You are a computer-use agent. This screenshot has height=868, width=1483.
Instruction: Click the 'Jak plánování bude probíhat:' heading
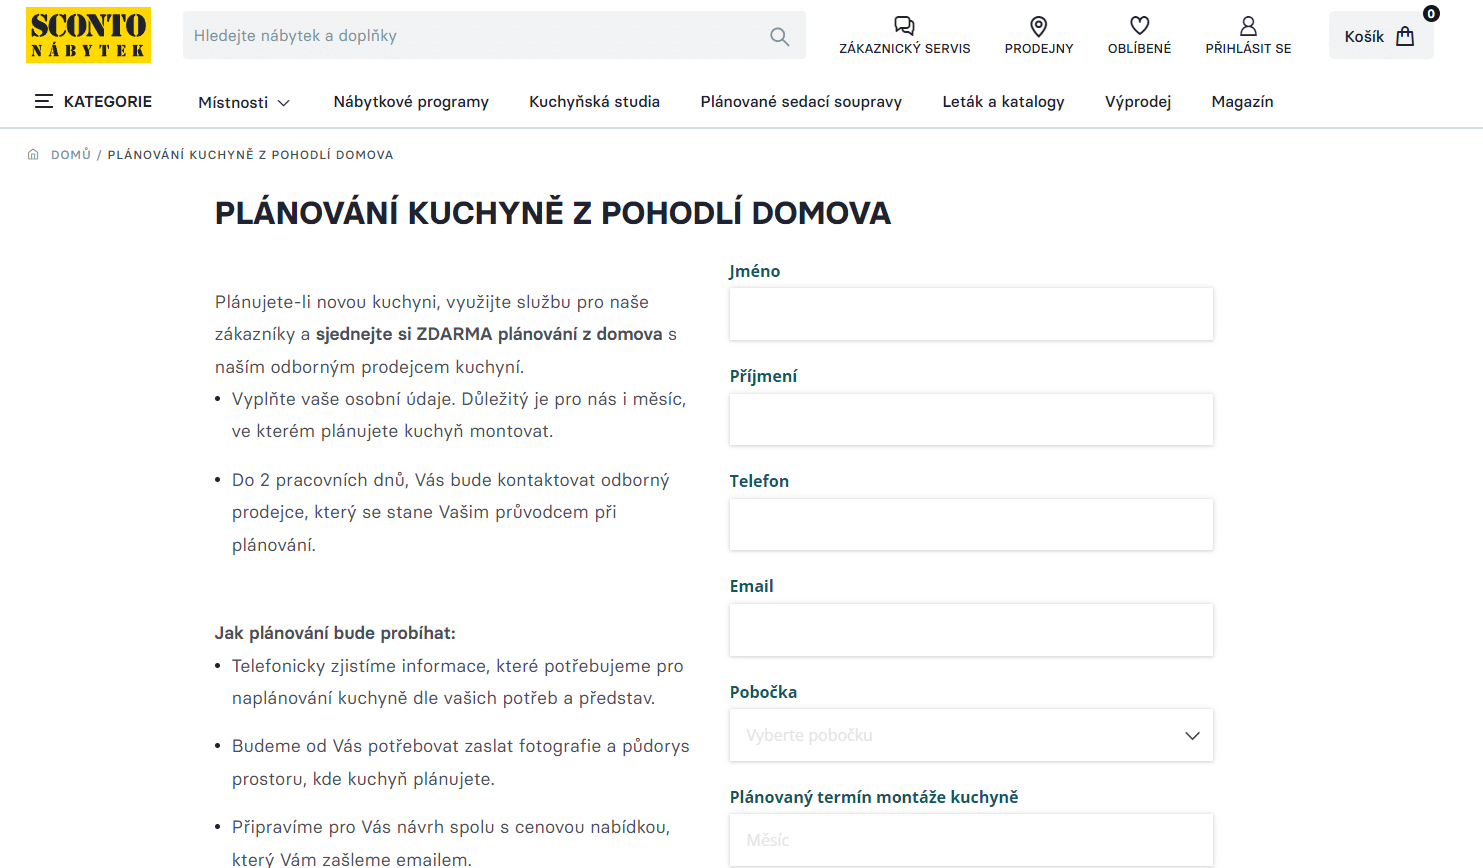point(335,633)
